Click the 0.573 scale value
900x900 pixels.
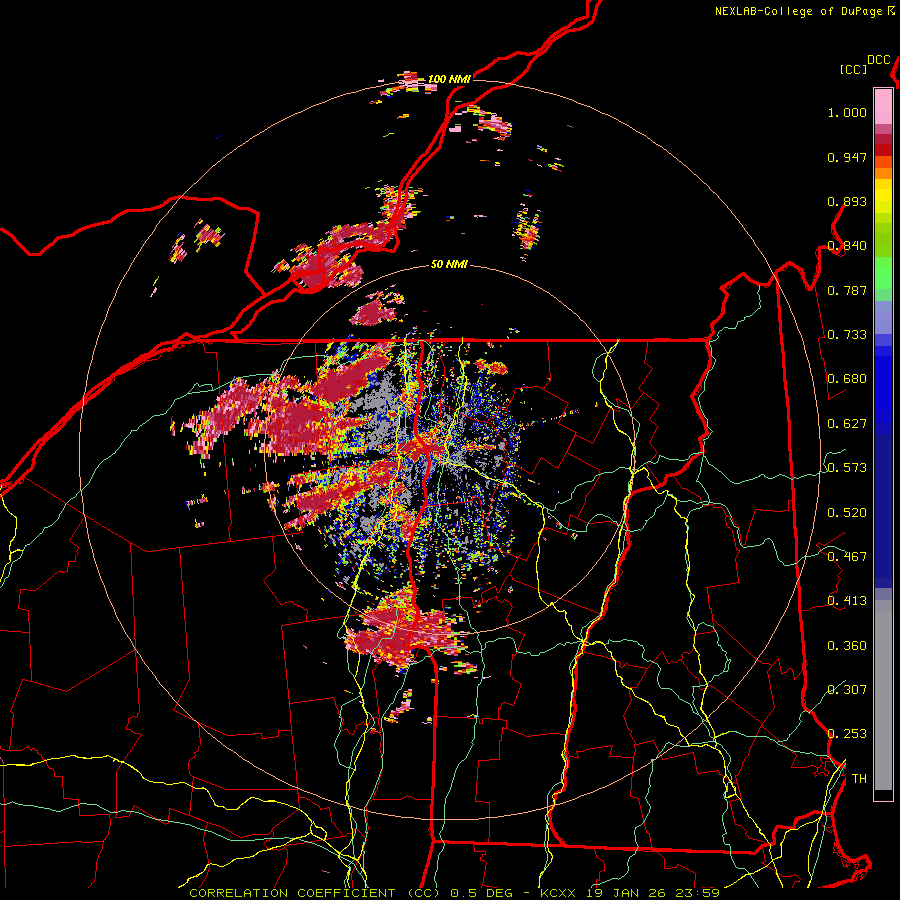click(847, 468)
